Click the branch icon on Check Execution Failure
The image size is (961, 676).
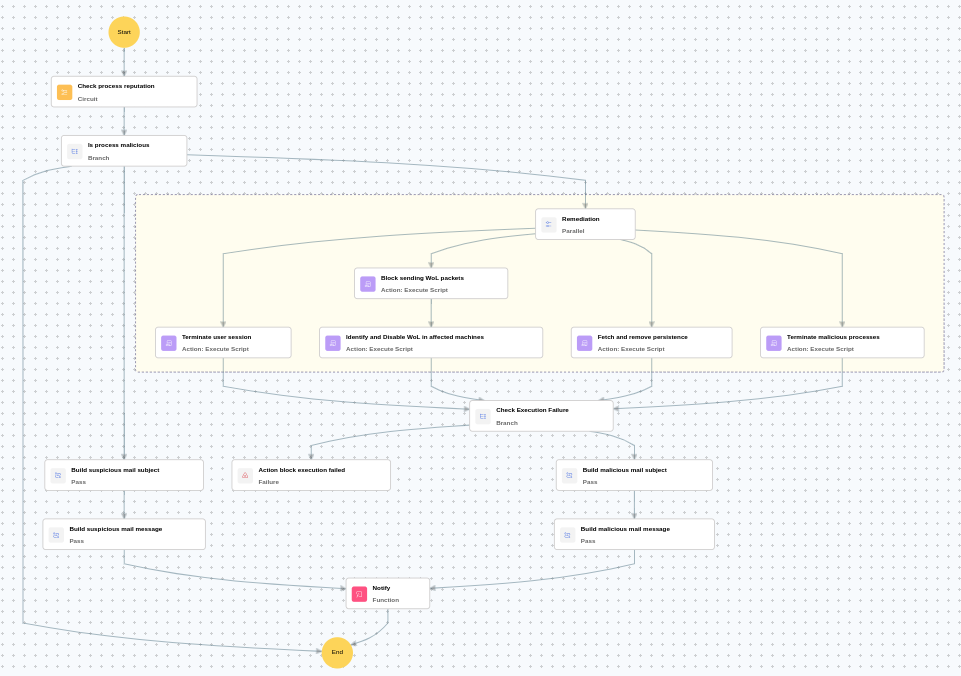[483, 417]
